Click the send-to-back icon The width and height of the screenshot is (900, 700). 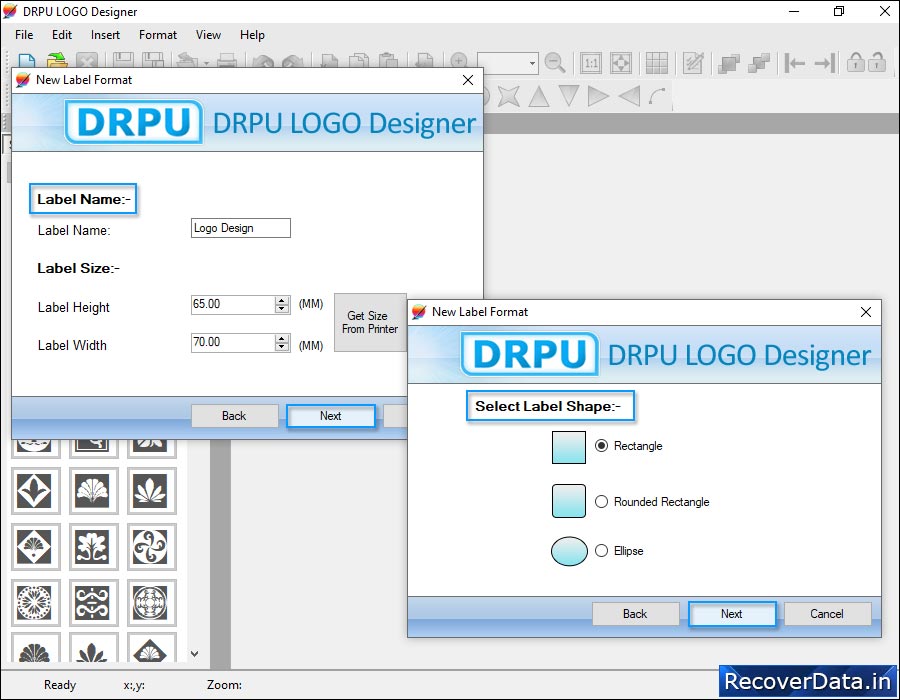(x=759, y=63)
